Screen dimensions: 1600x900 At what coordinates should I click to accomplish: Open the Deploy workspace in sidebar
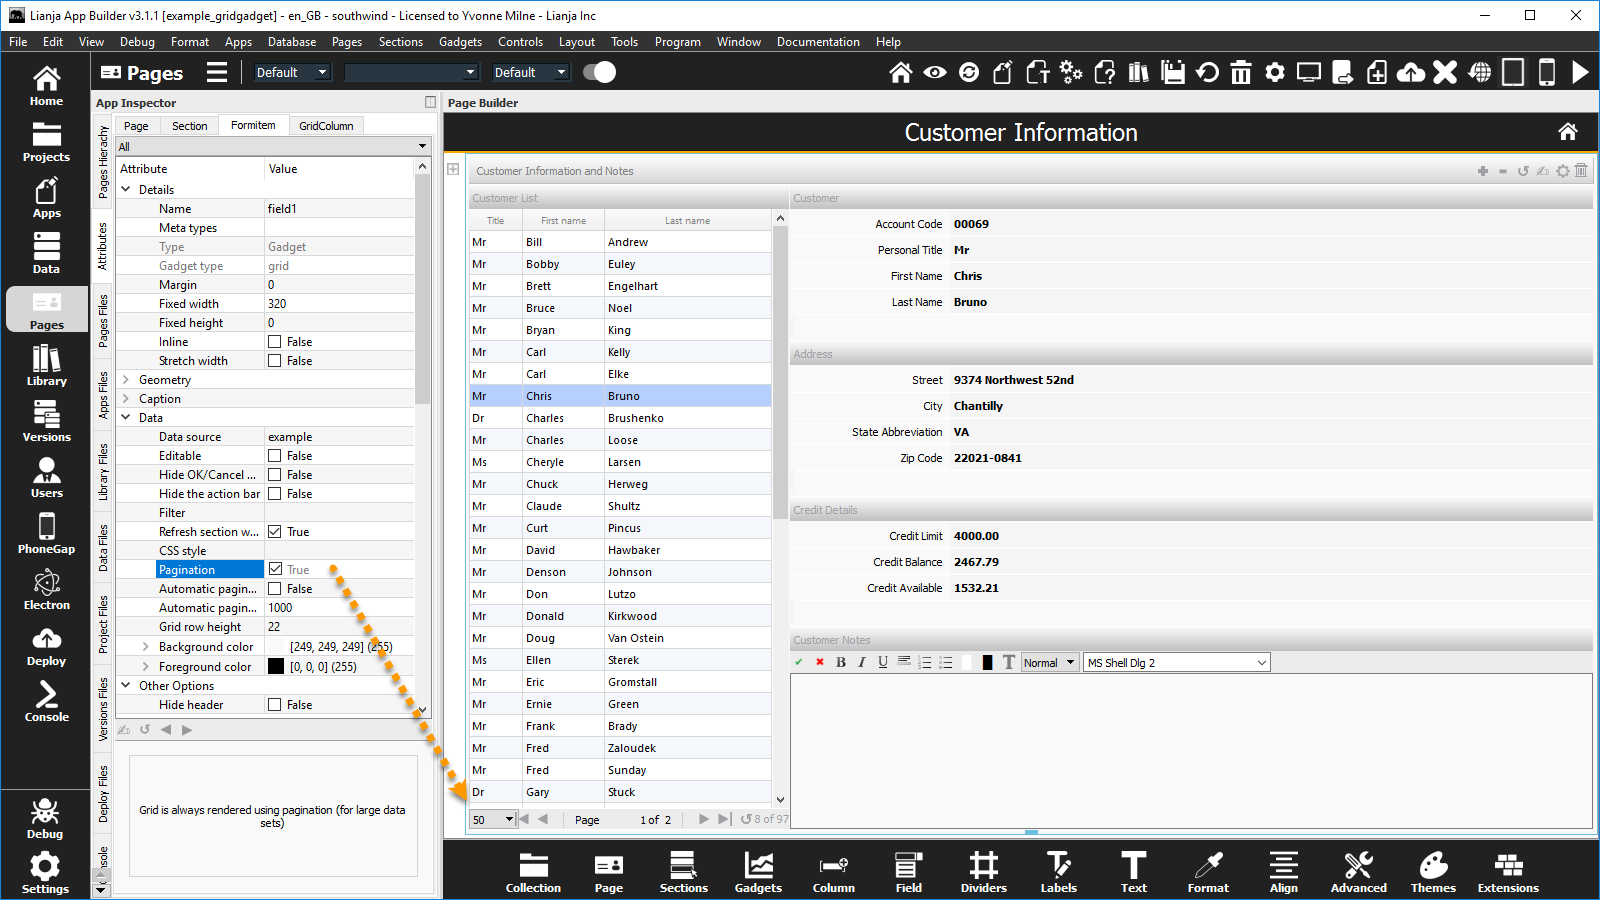pyautogui.click(x=46, y=647)
